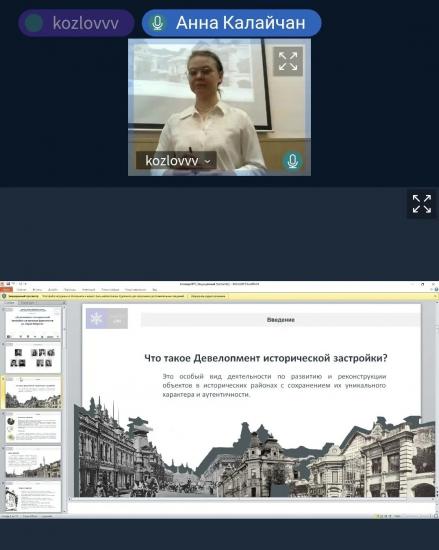Select the first slide thumbnail (title slide)
439x550 pixels.
(33, 323)
